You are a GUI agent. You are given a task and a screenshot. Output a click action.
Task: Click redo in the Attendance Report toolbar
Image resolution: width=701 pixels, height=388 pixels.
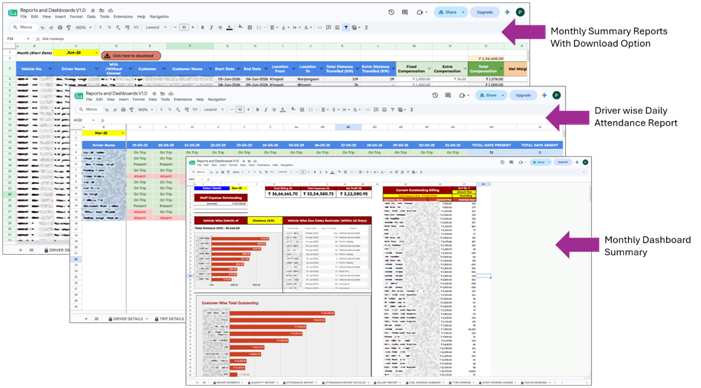[115, 110]
